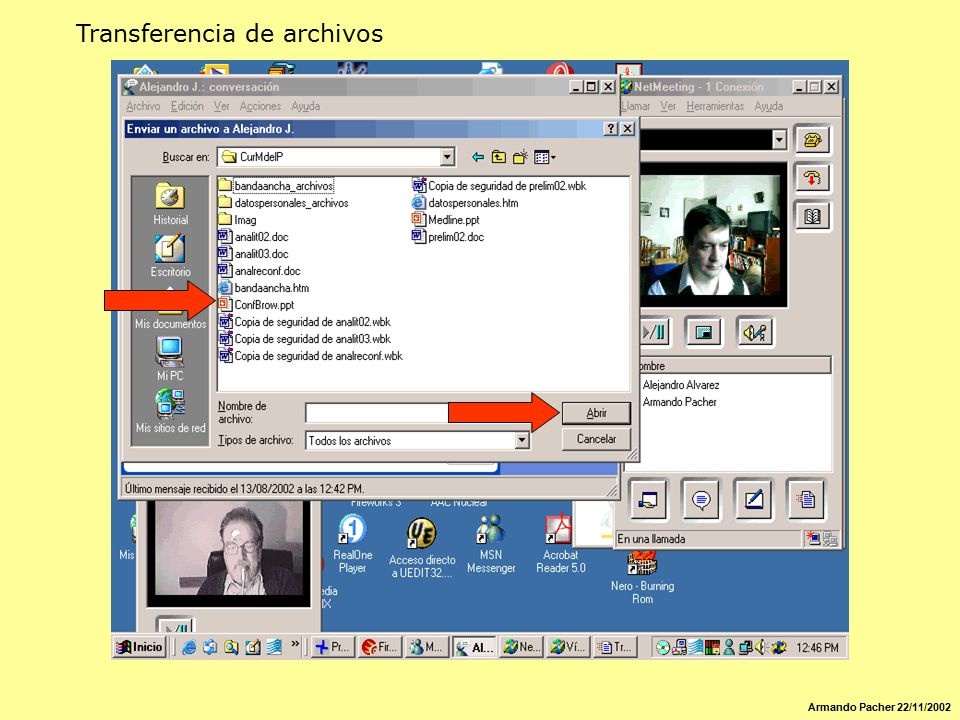
Task: Click NetMeeting file transfer button
Action: (x=806, y=500)
